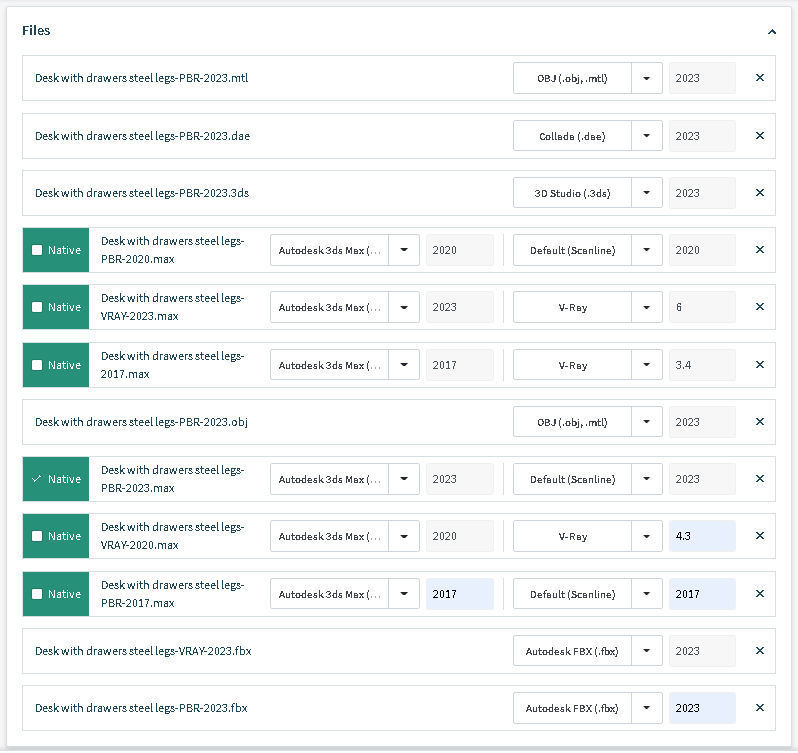Click V-Ray version field showing 4.3
The width and height of the screenshot is (798, 753).
tap(702, 536)
